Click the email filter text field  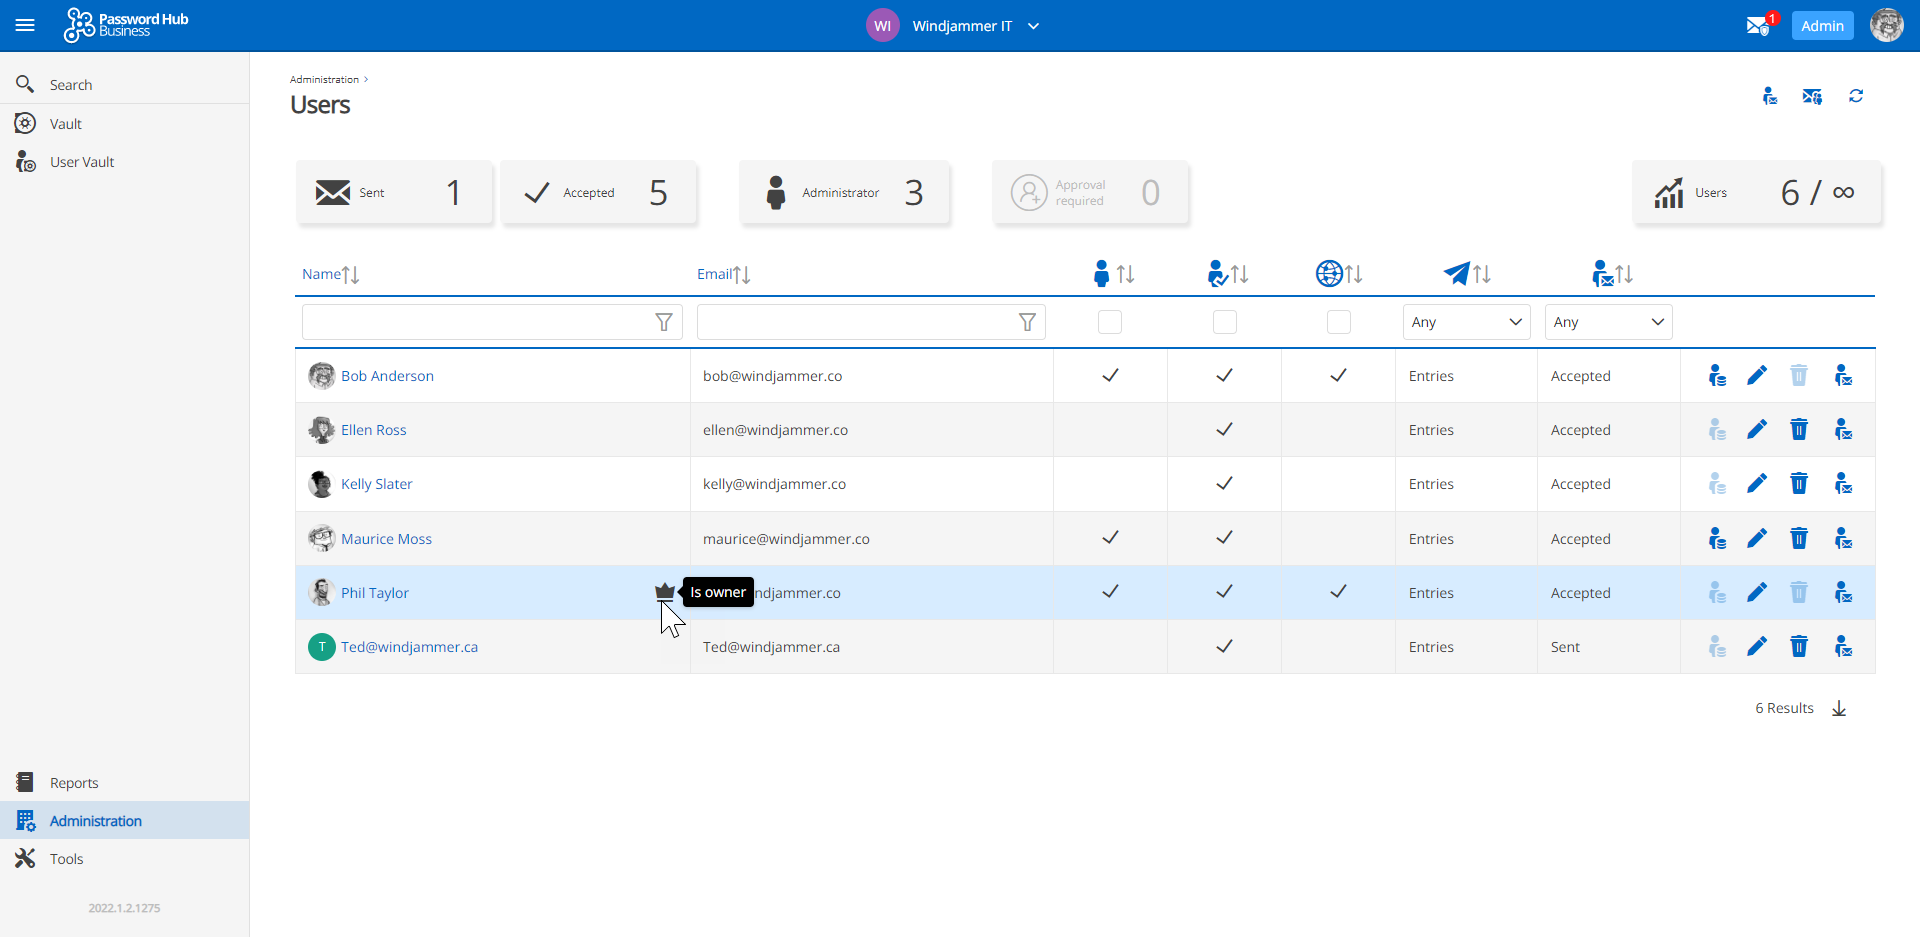coord(855,322)
